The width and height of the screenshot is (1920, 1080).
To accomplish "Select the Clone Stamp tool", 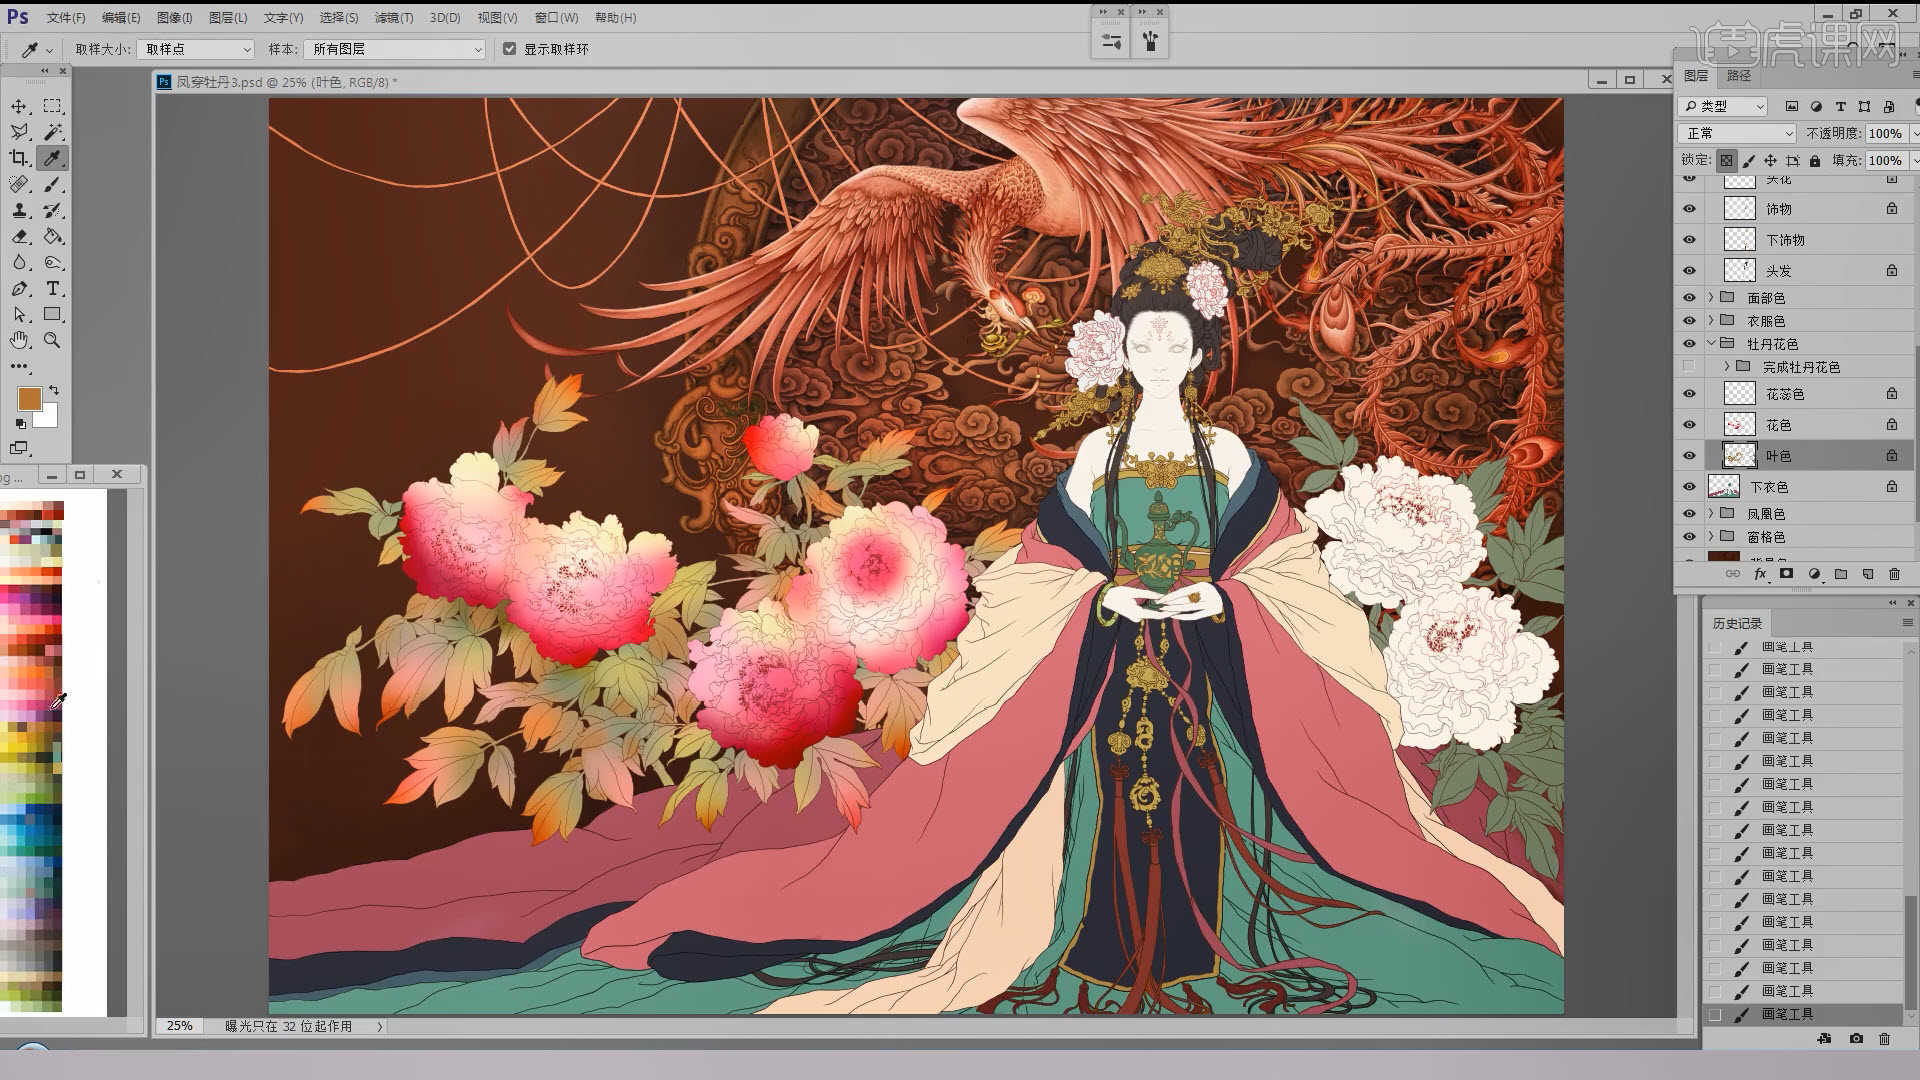I will pos(19,210).
